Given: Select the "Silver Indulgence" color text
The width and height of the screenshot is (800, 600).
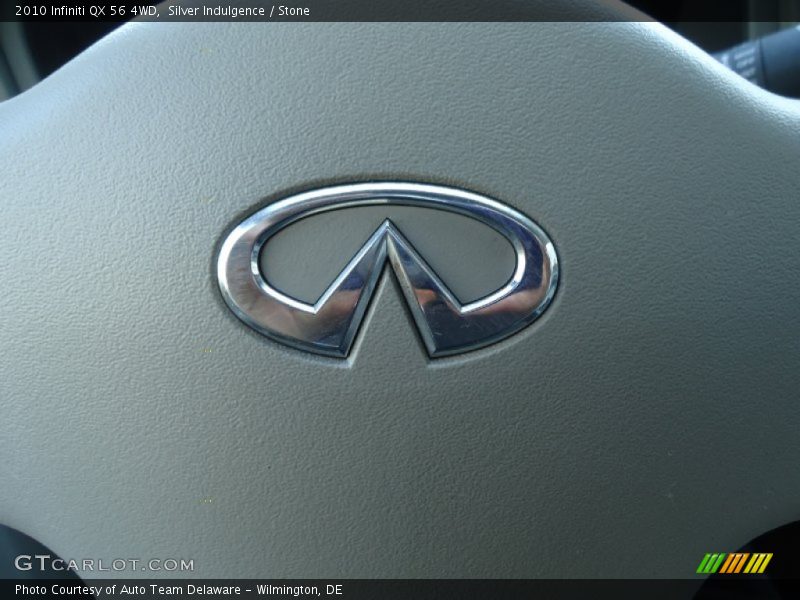Looking at the screenshot, I should click(216, 11).
